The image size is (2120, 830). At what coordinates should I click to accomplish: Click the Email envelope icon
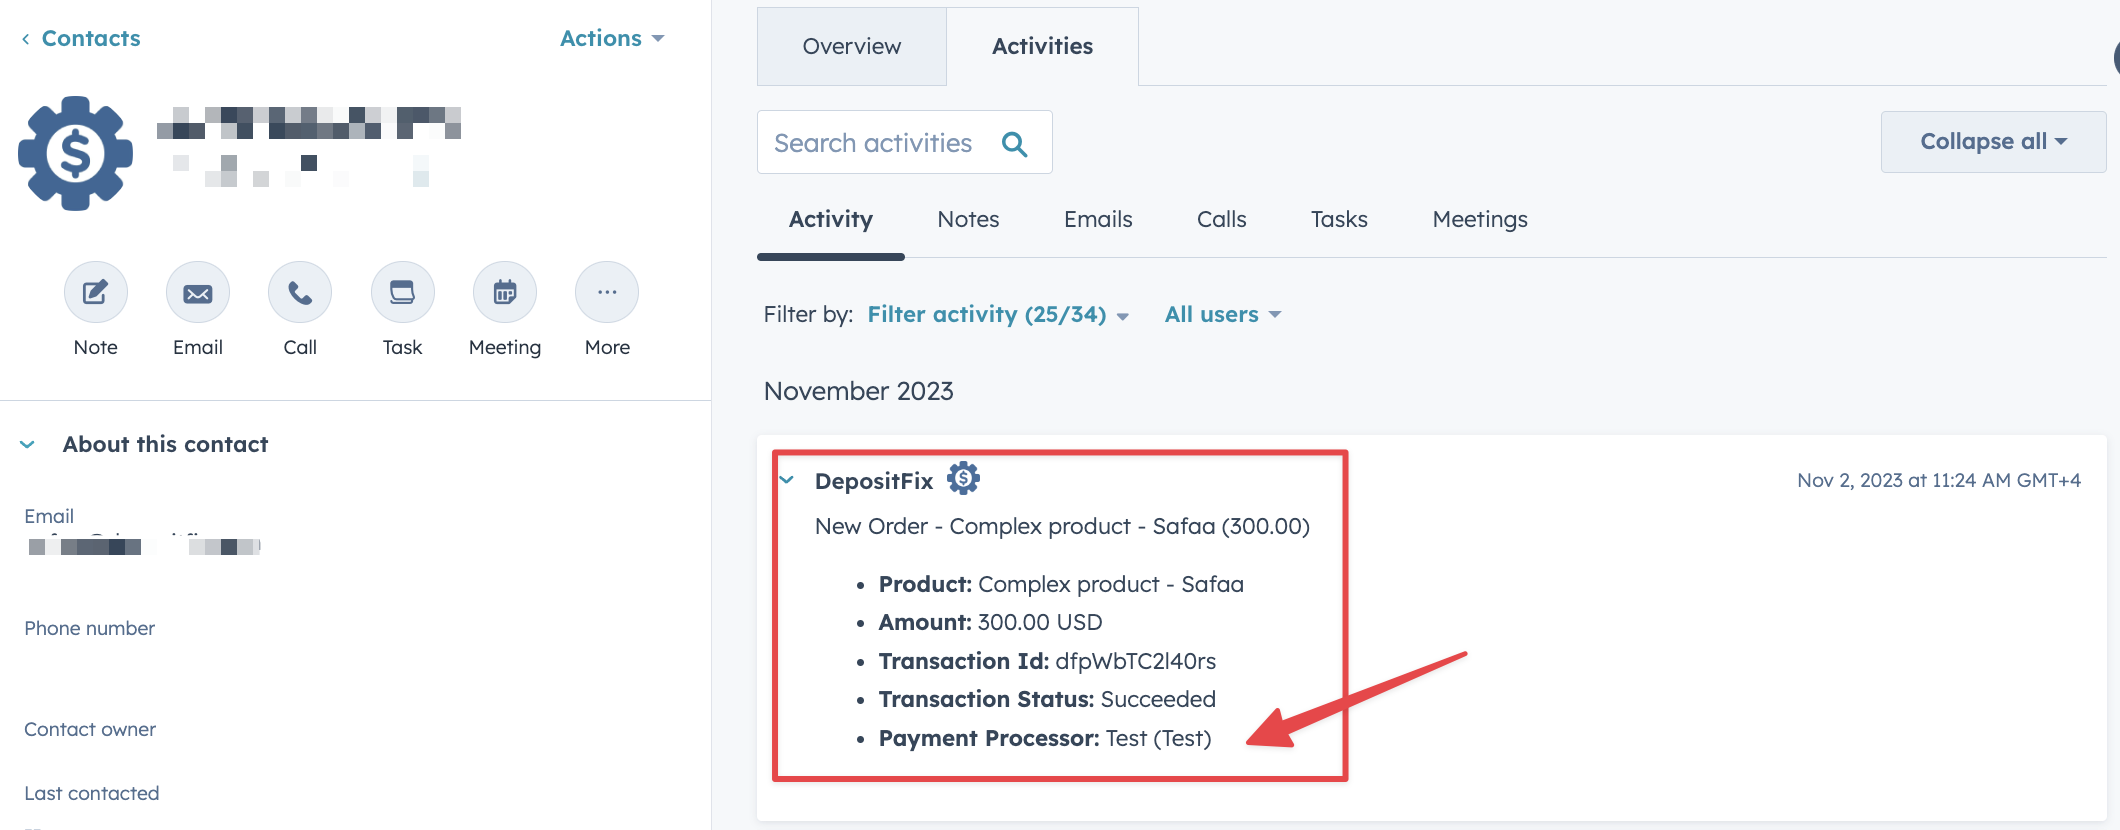198,292
